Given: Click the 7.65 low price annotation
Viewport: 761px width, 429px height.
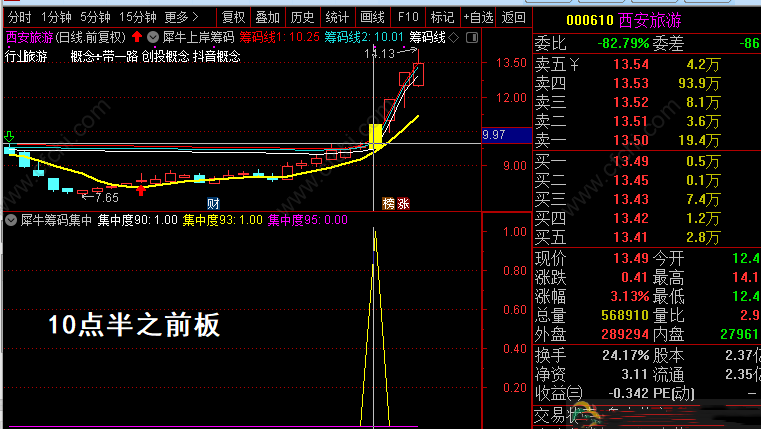Looking at the screenshot, I should (x=106, y=198).
